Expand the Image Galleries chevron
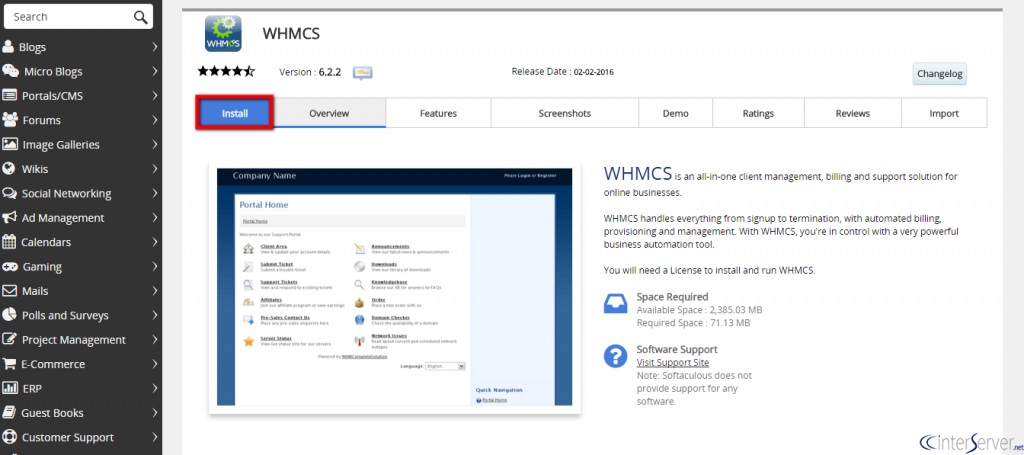Image resolution: width=1024 pixels, height=455 pixels. tap(155, 144)
